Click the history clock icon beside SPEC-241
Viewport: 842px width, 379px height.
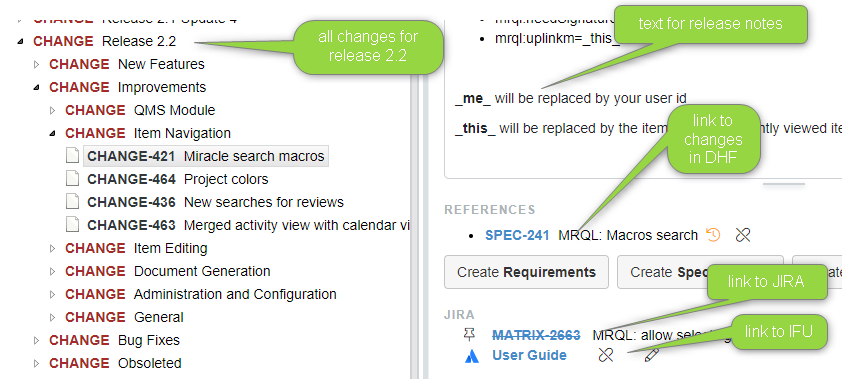tap(713, 235)
